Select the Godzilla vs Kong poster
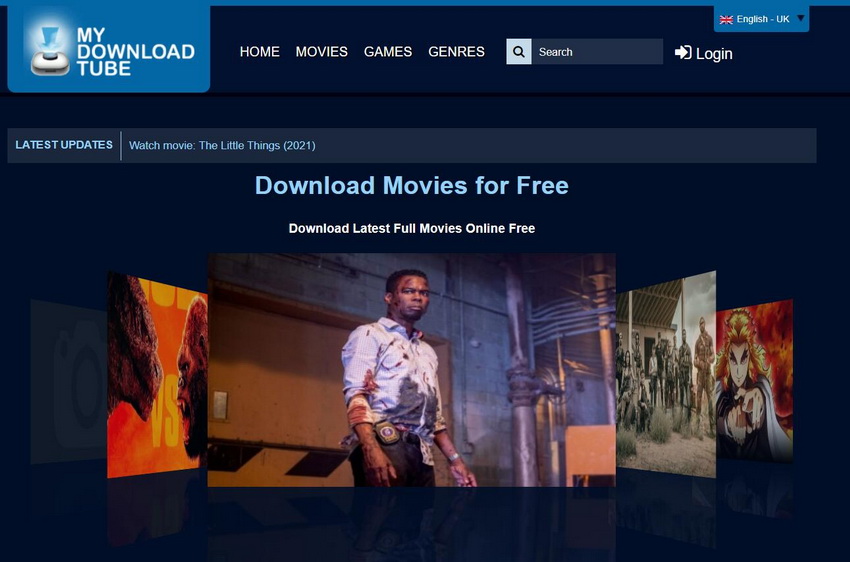Viewport: 850px width, 562px height. click(157, 375)
